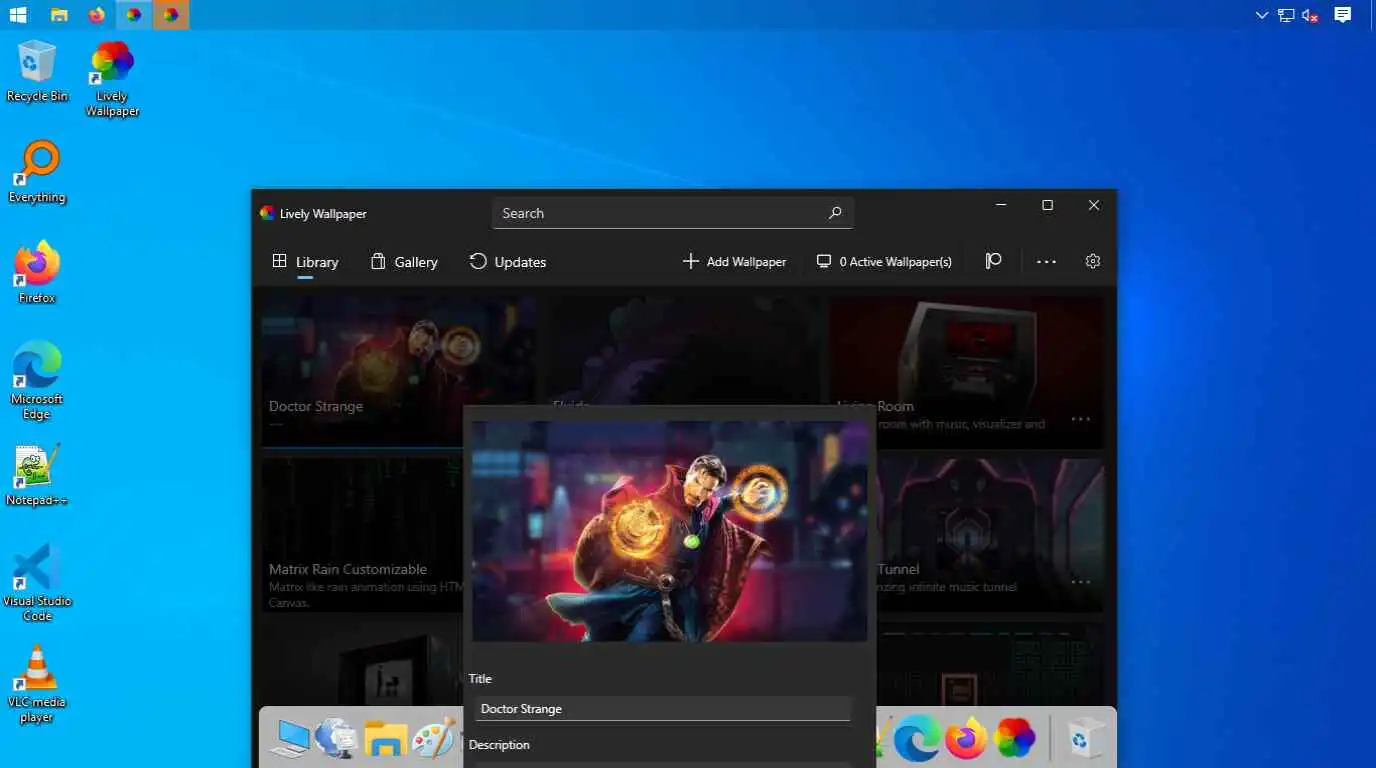Open Action Center notifications icon
This screenshot has width=1376, height=768.
click(1343, 15)
